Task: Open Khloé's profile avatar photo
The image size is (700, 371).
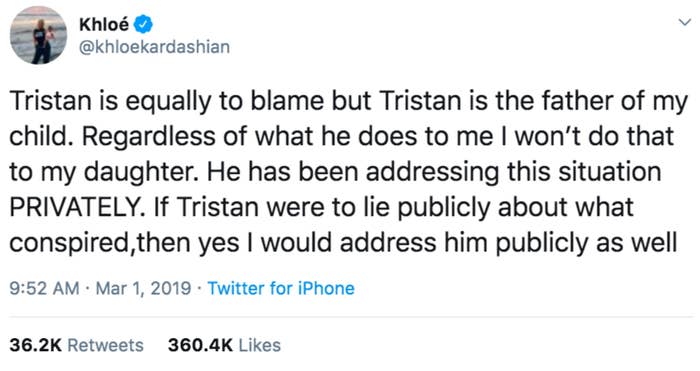Action: (38, 35)
